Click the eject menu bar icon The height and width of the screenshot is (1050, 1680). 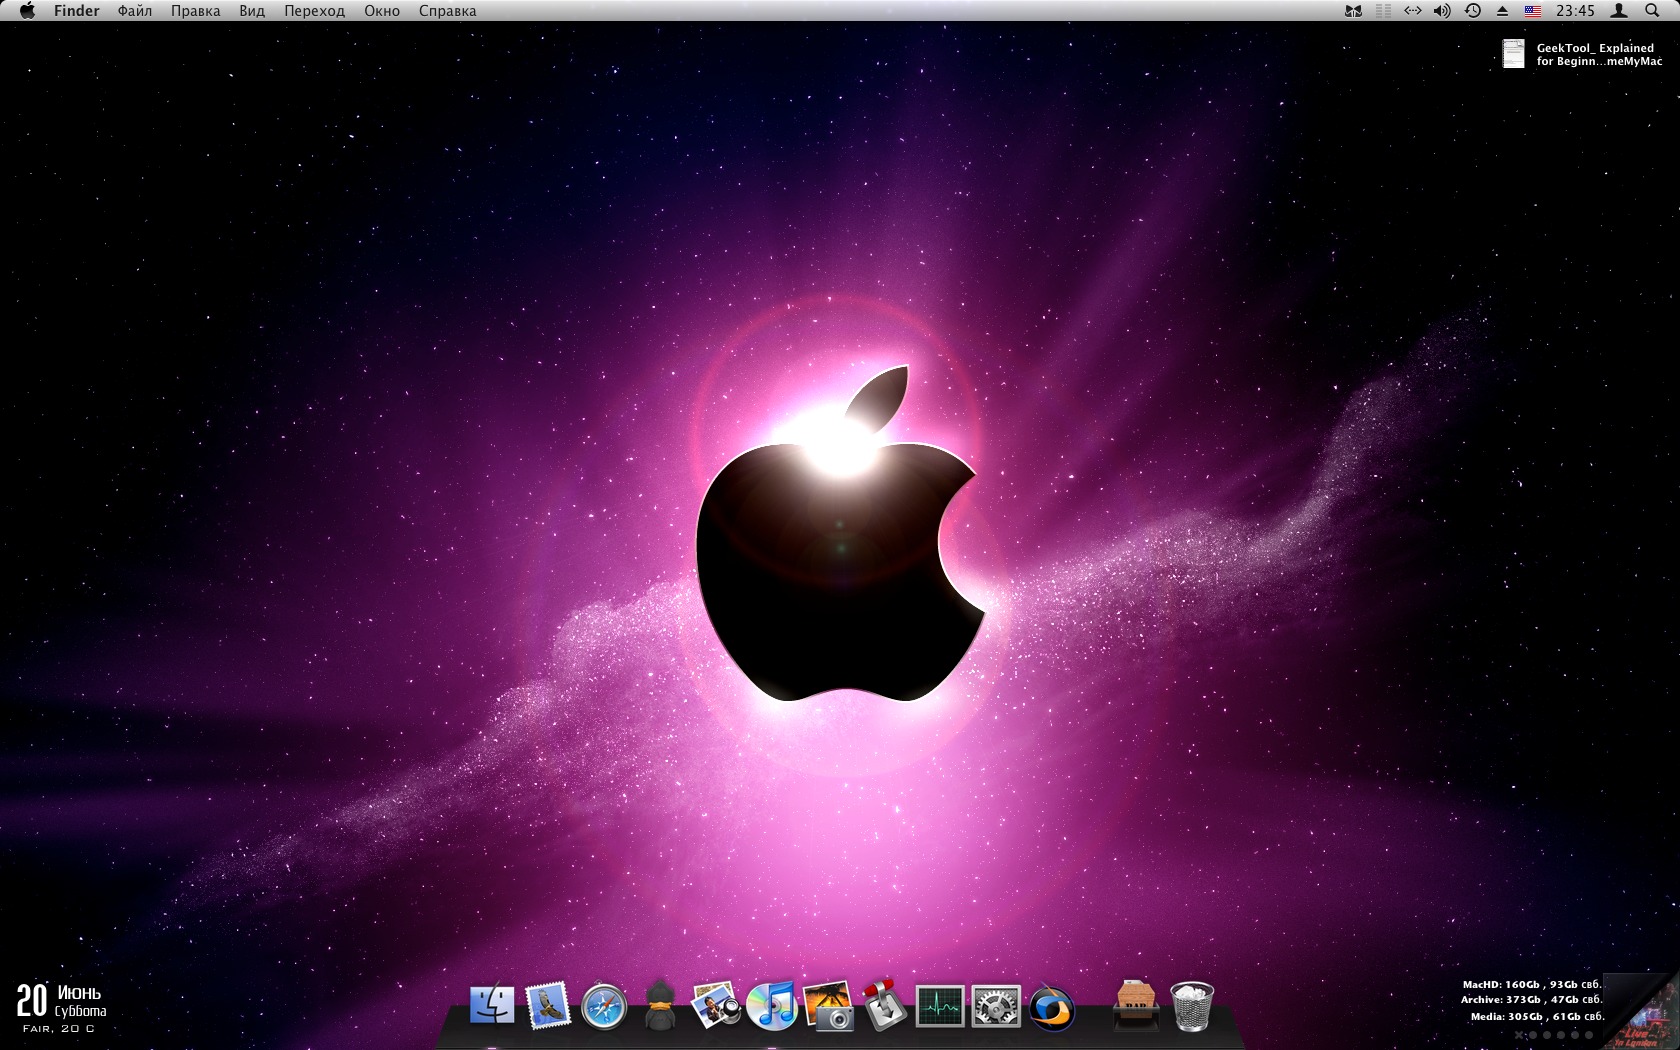pyautogui.click(x=1502, y=11)
